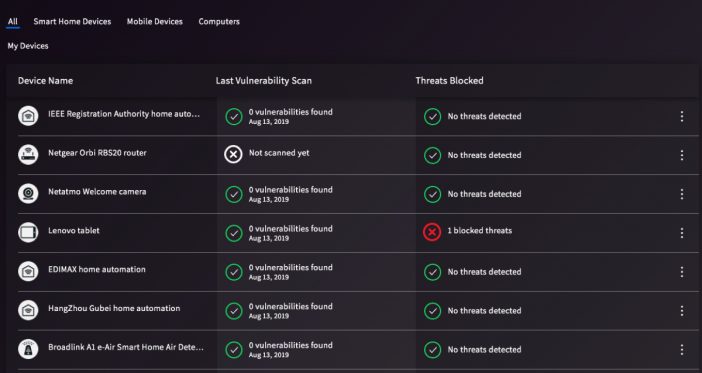Click No threats detected in the Netgear Orbi row
This screenshot has width=702, height=373.
pos(484,155)
